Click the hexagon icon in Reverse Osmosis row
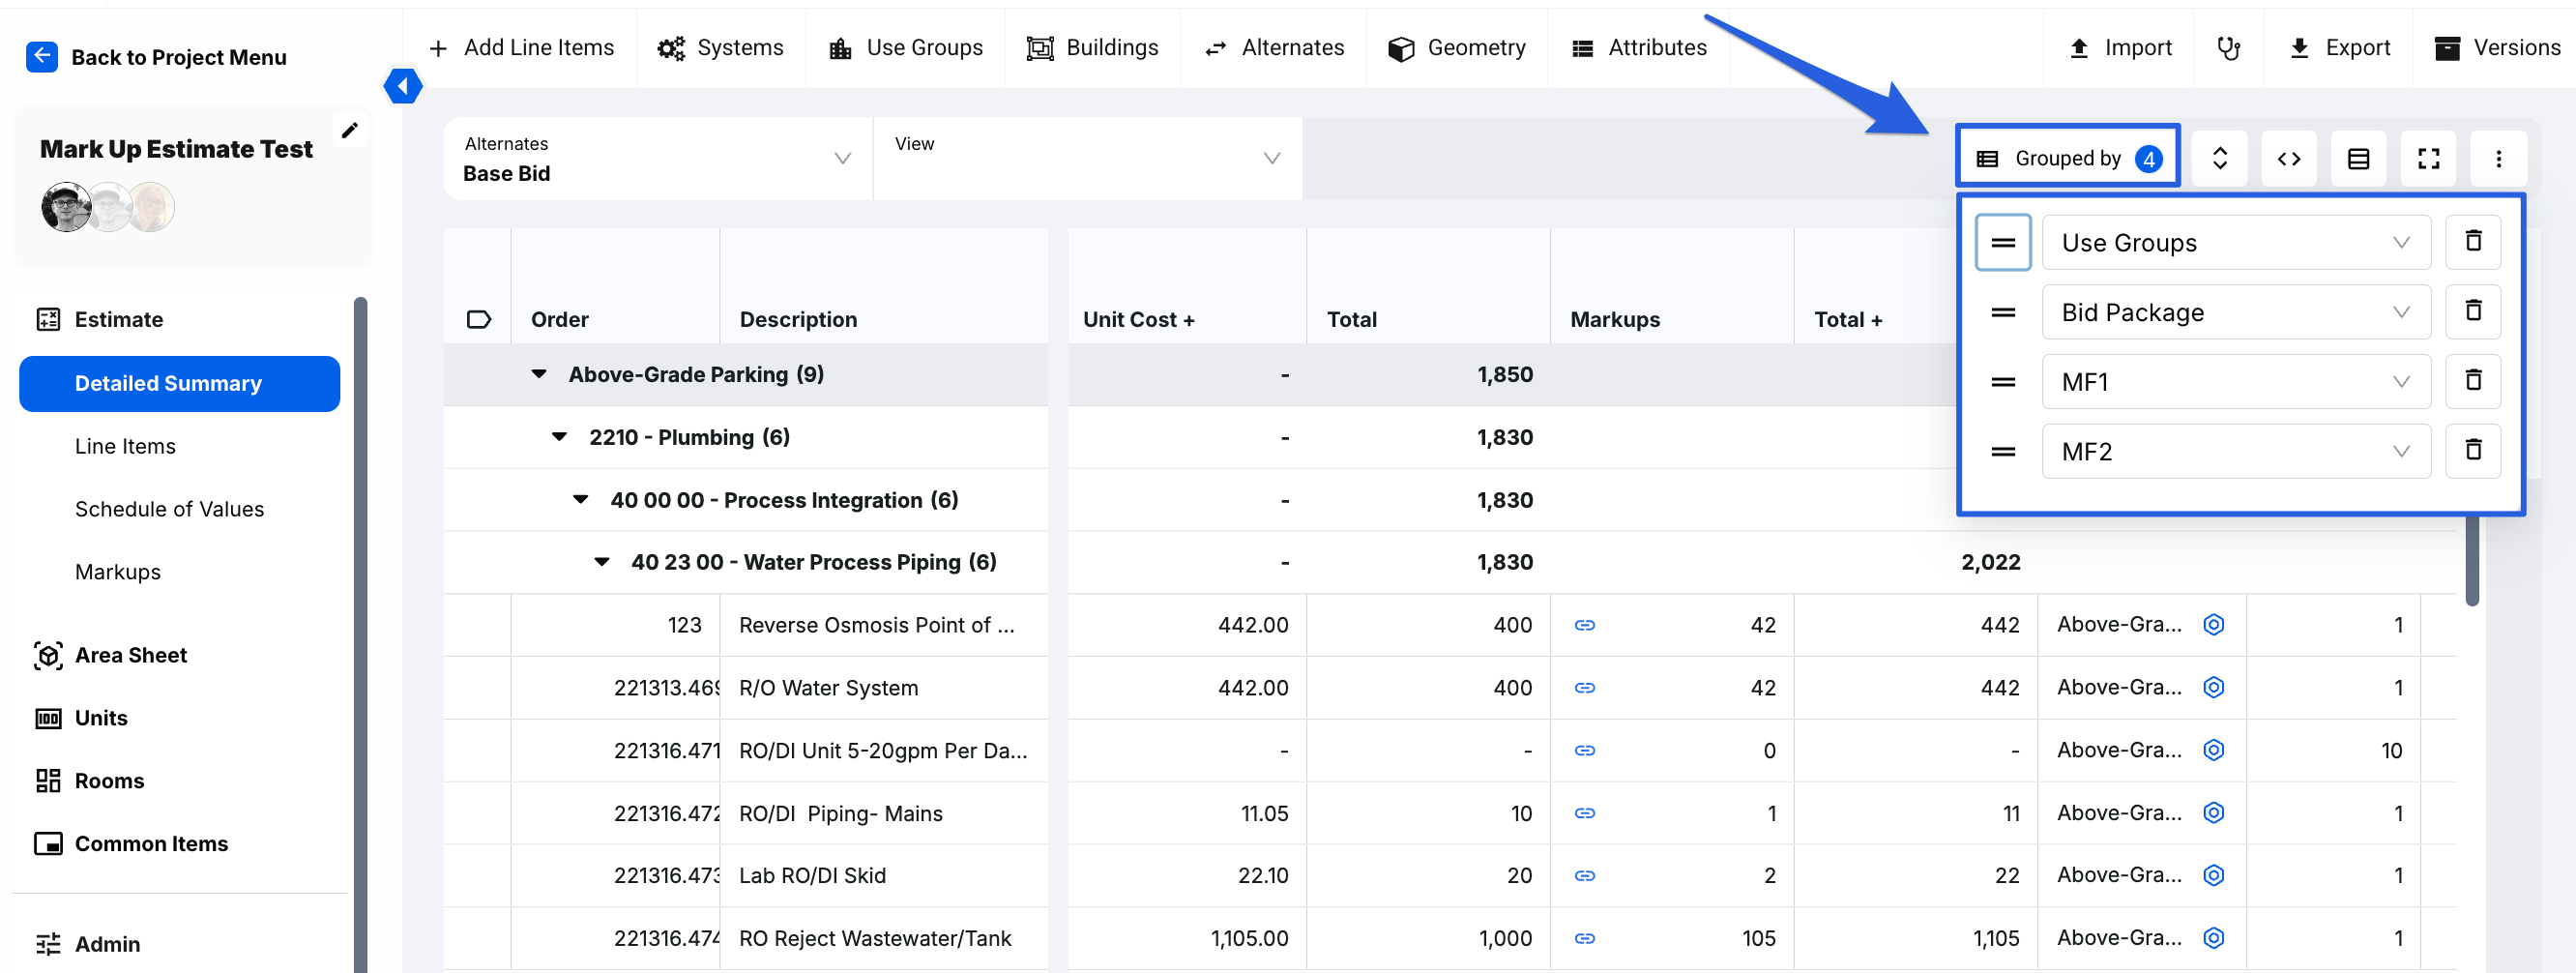The width and height of the screenshot is (2576, 973). [2214, 625]
